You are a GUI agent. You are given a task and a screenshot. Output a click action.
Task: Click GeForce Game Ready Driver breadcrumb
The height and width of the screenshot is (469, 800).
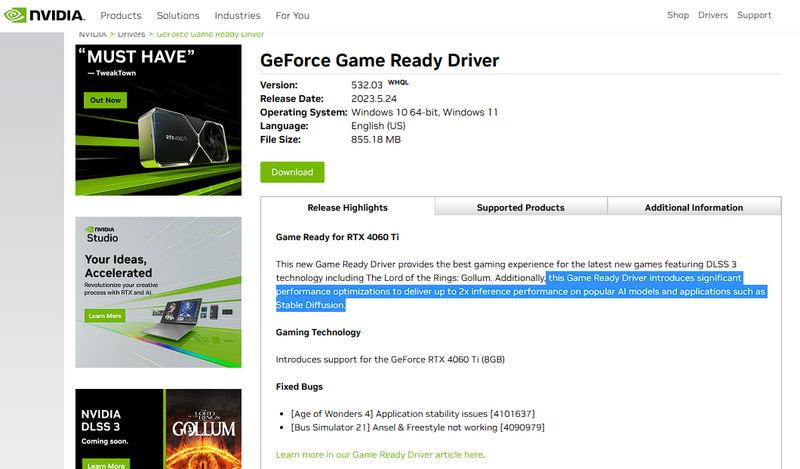coord(210,35)
